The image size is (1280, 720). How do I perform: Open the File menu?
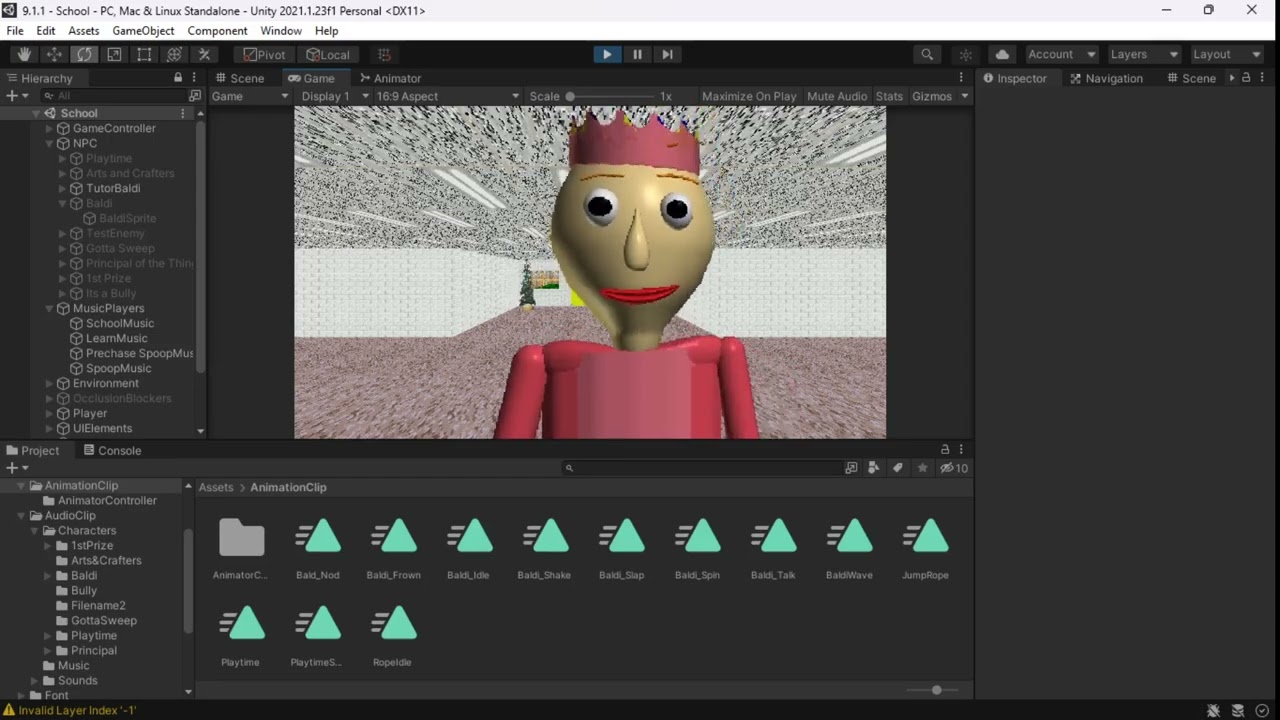click(x=15, y=31)
